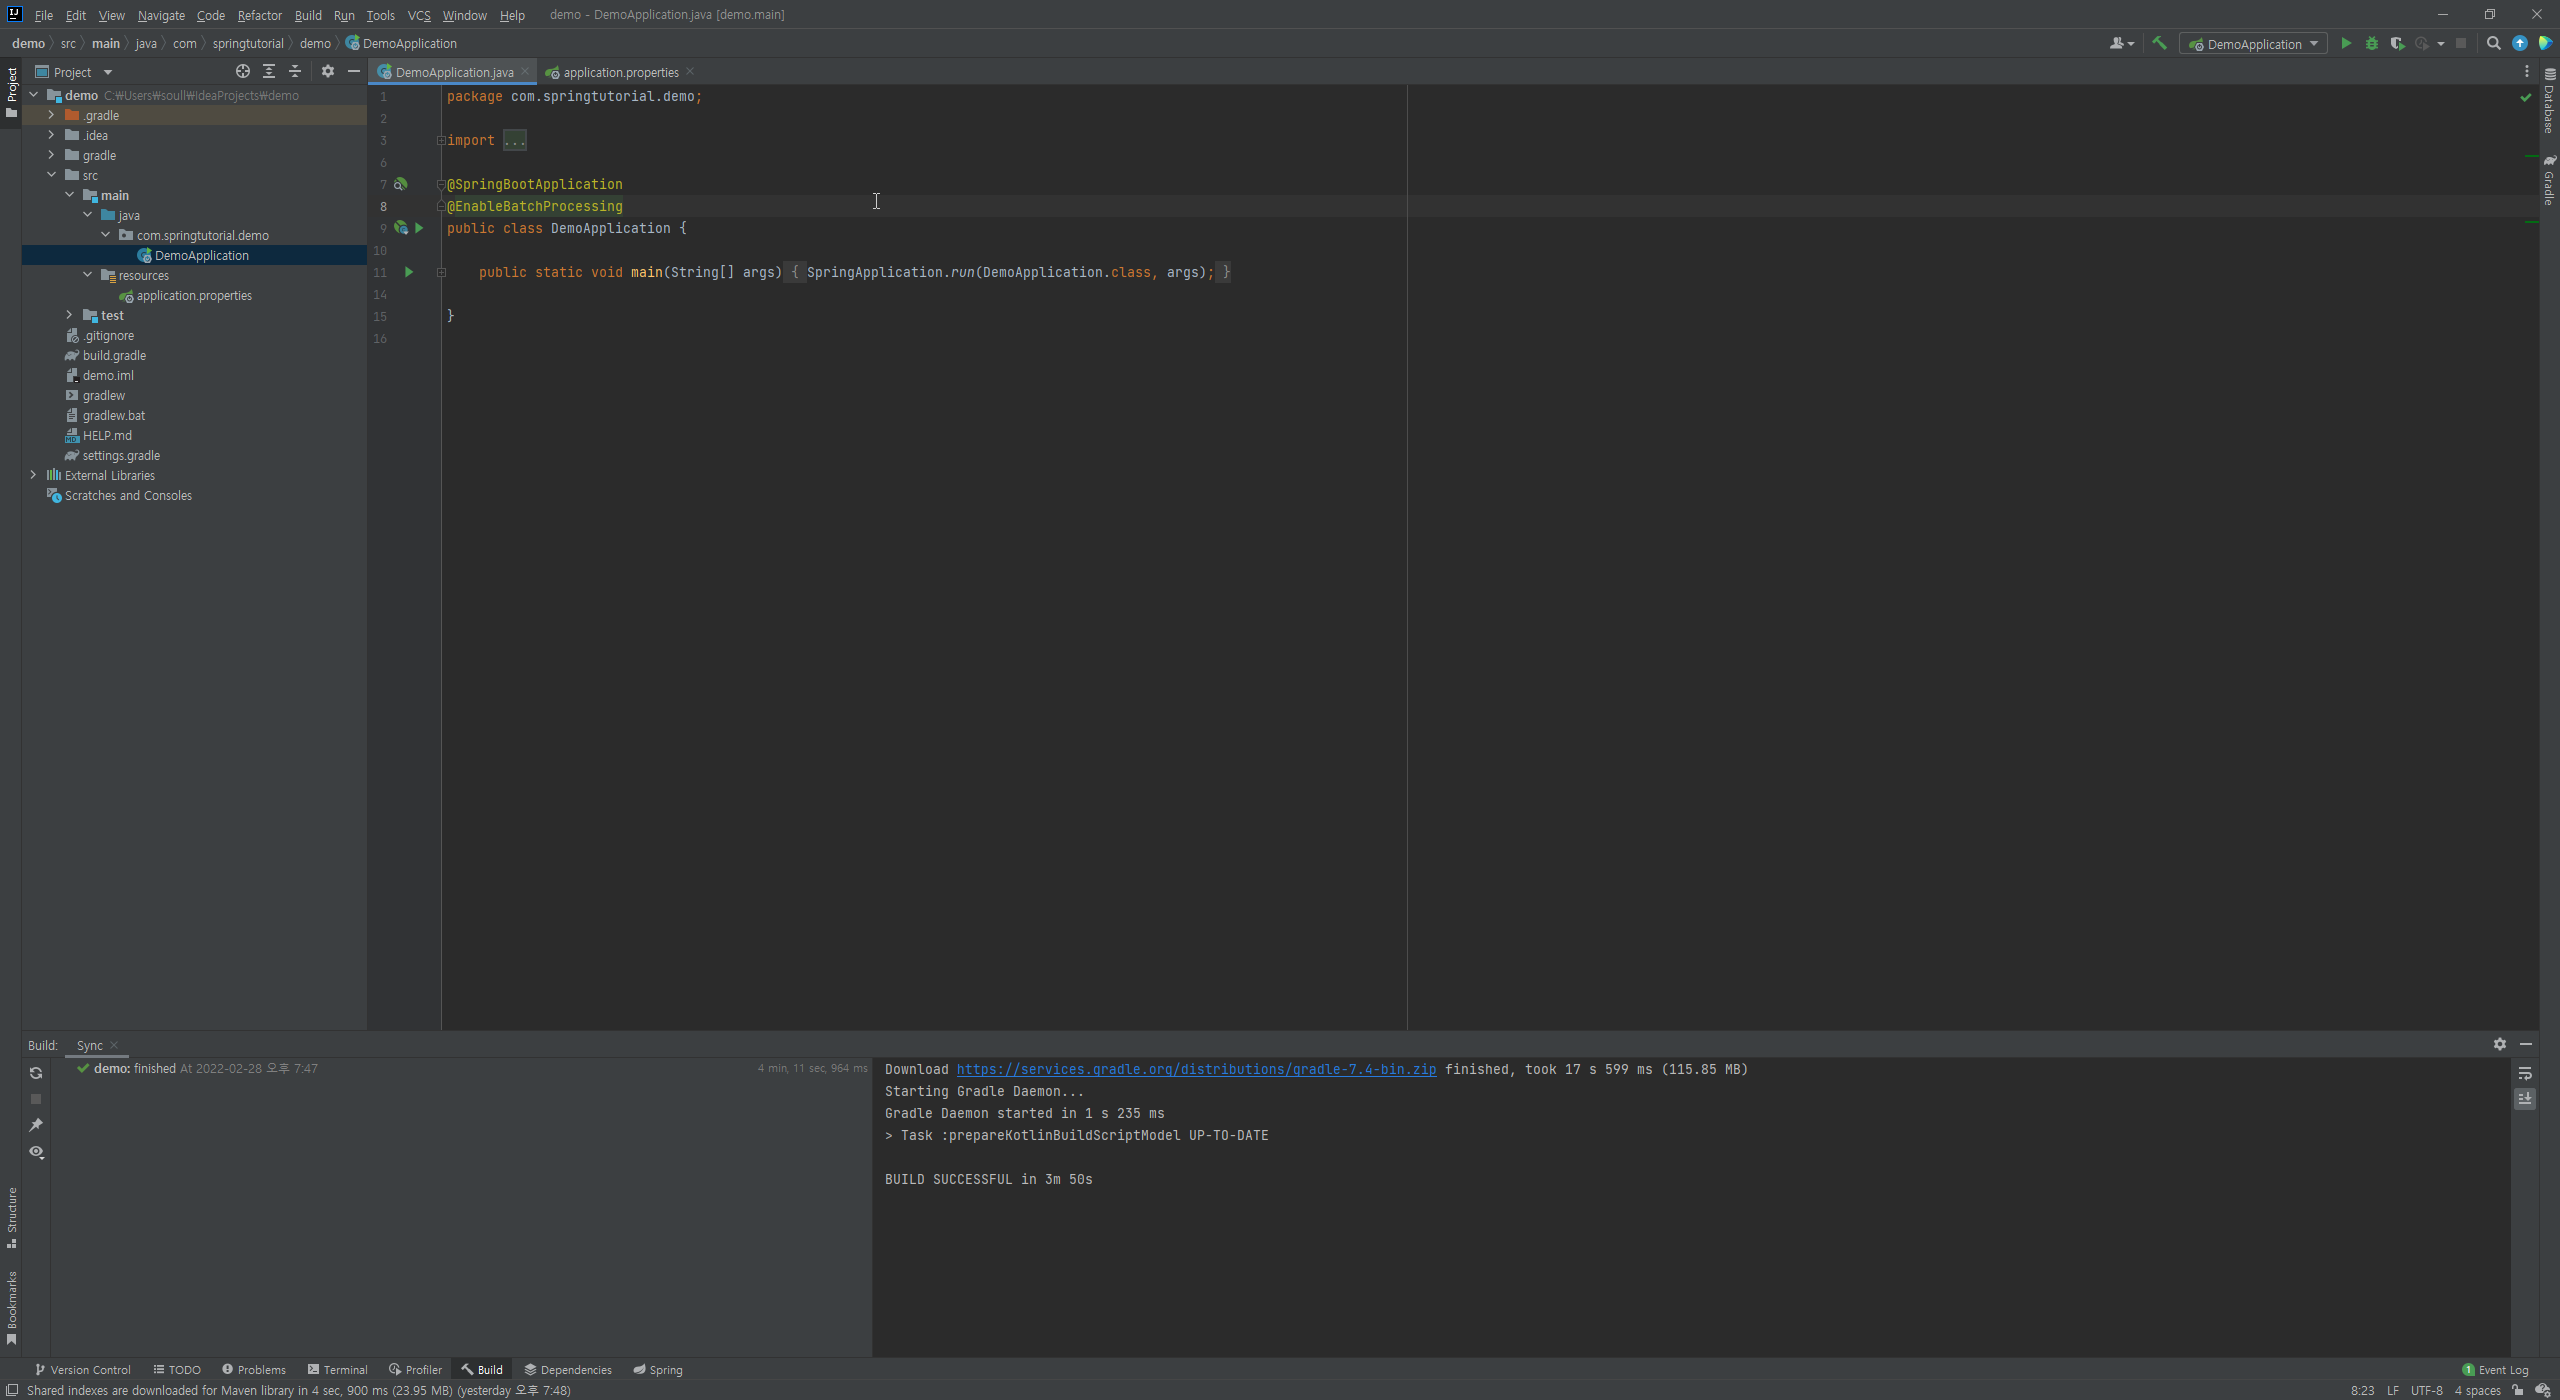The height and width of the screenshot is (1400, 2560).
Task: Toggle soft-wrap in Build output
Action: click(x=2525, y=1073)
